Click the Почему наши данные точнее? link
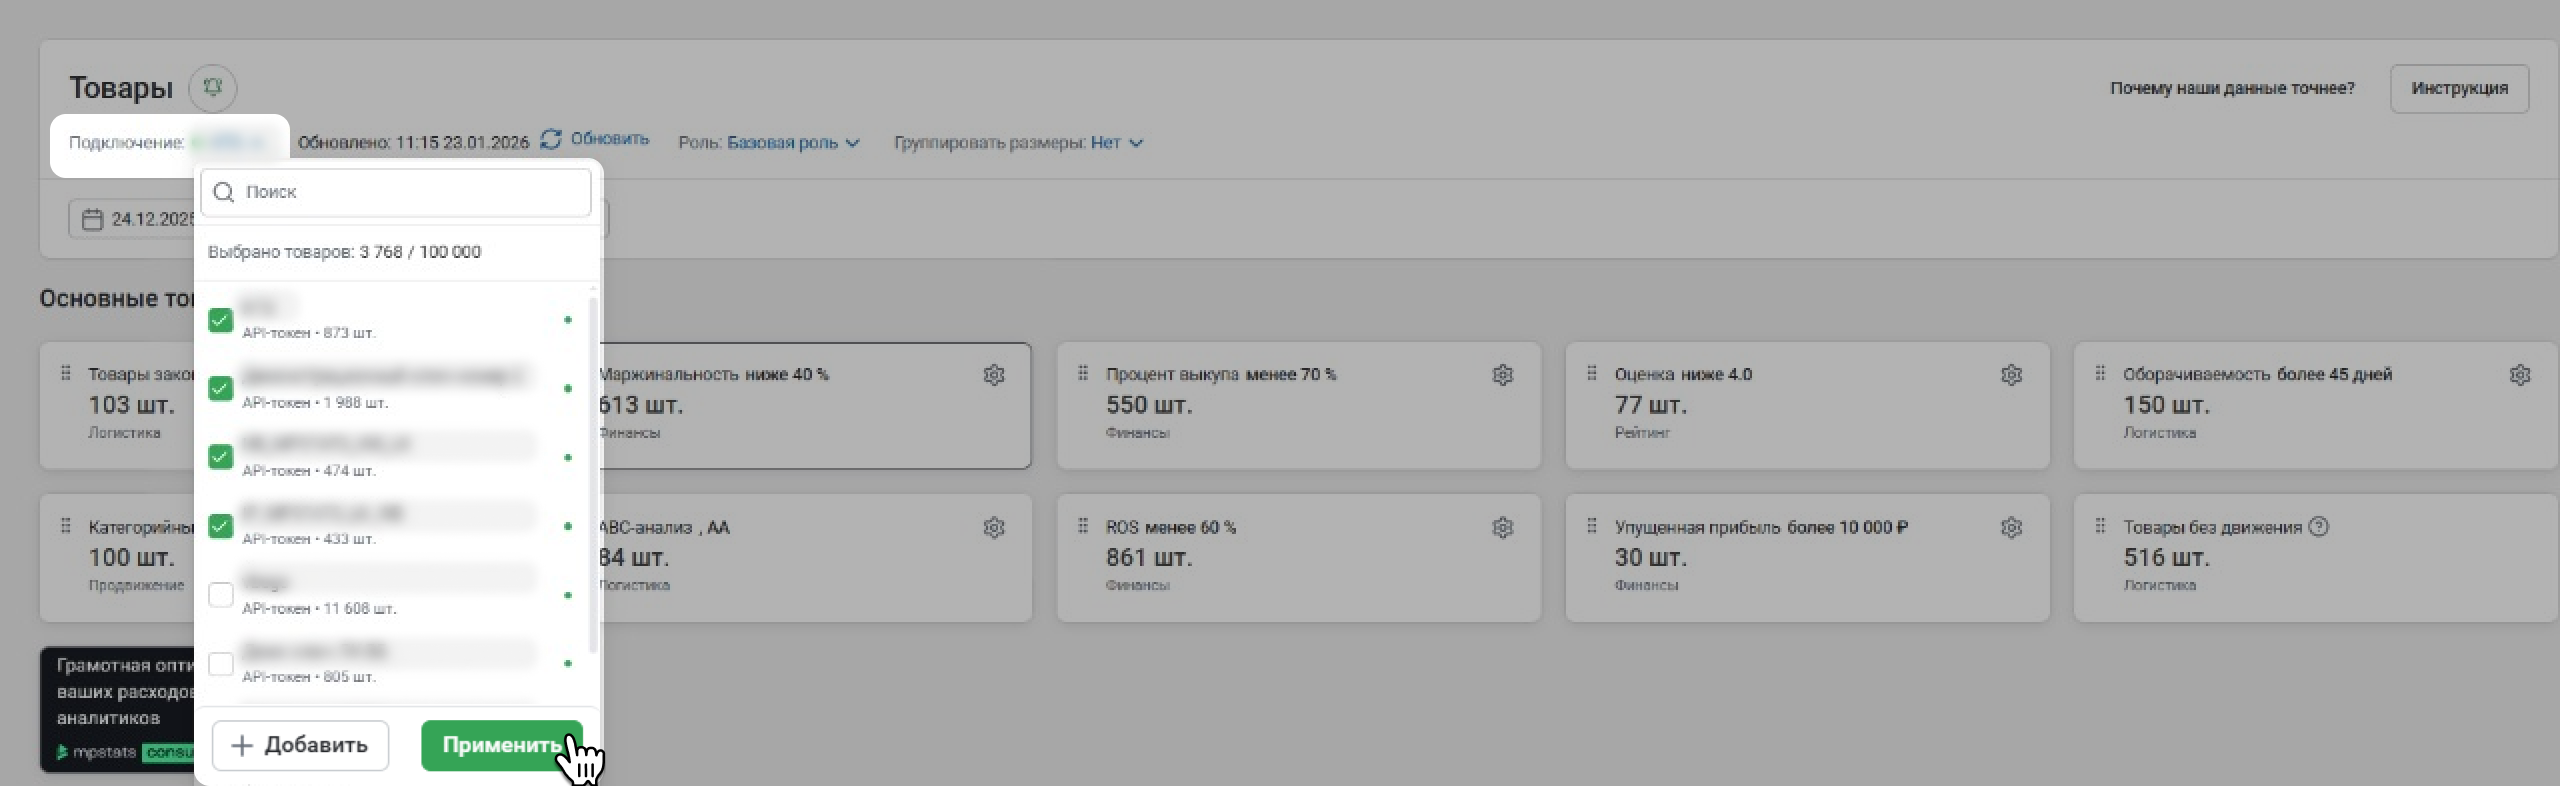The image size is (2560, 786). click(x=2231, y=89)
